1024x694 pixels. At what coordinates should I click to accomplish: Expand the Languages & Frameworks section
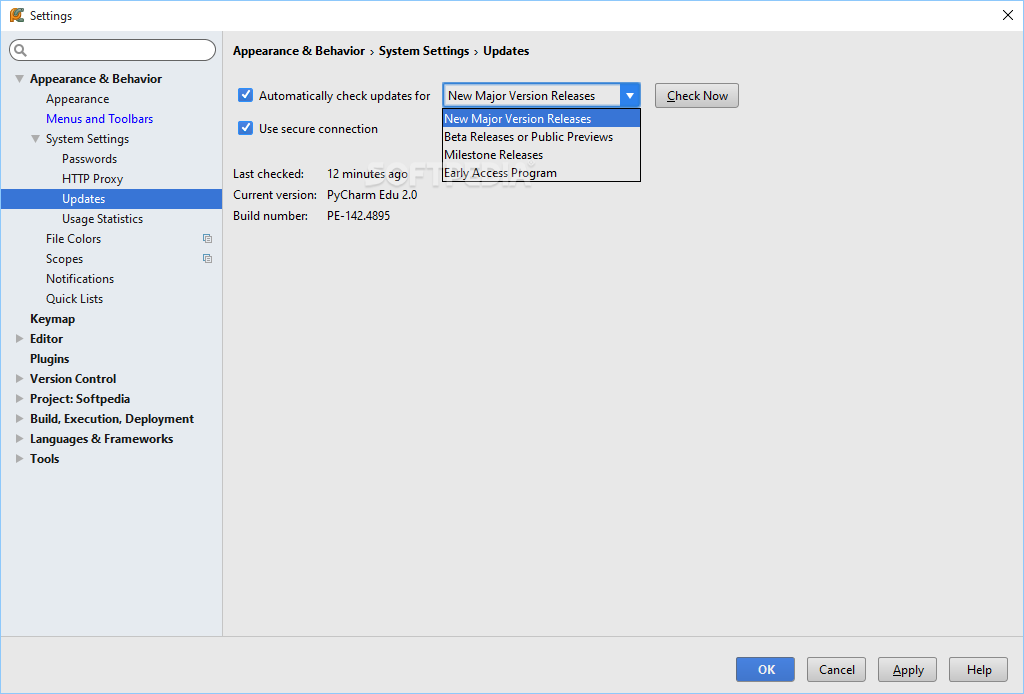20,439
